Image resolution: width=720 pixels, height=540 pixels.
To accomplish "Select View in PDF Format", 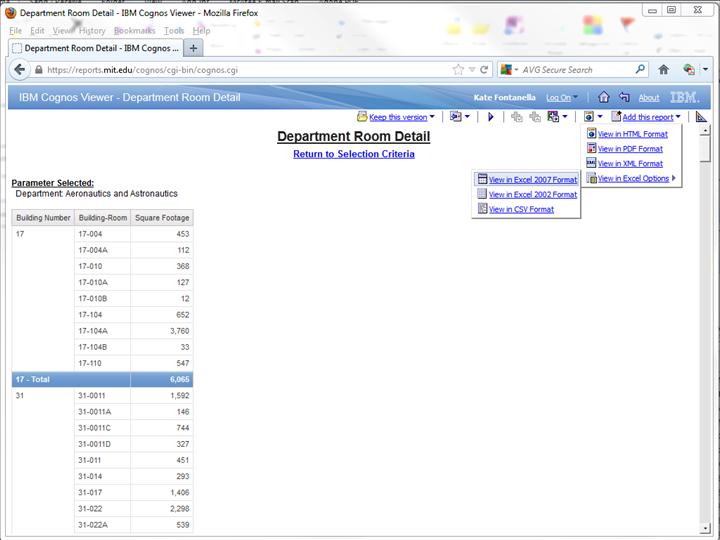I will (x=629, y=148).
